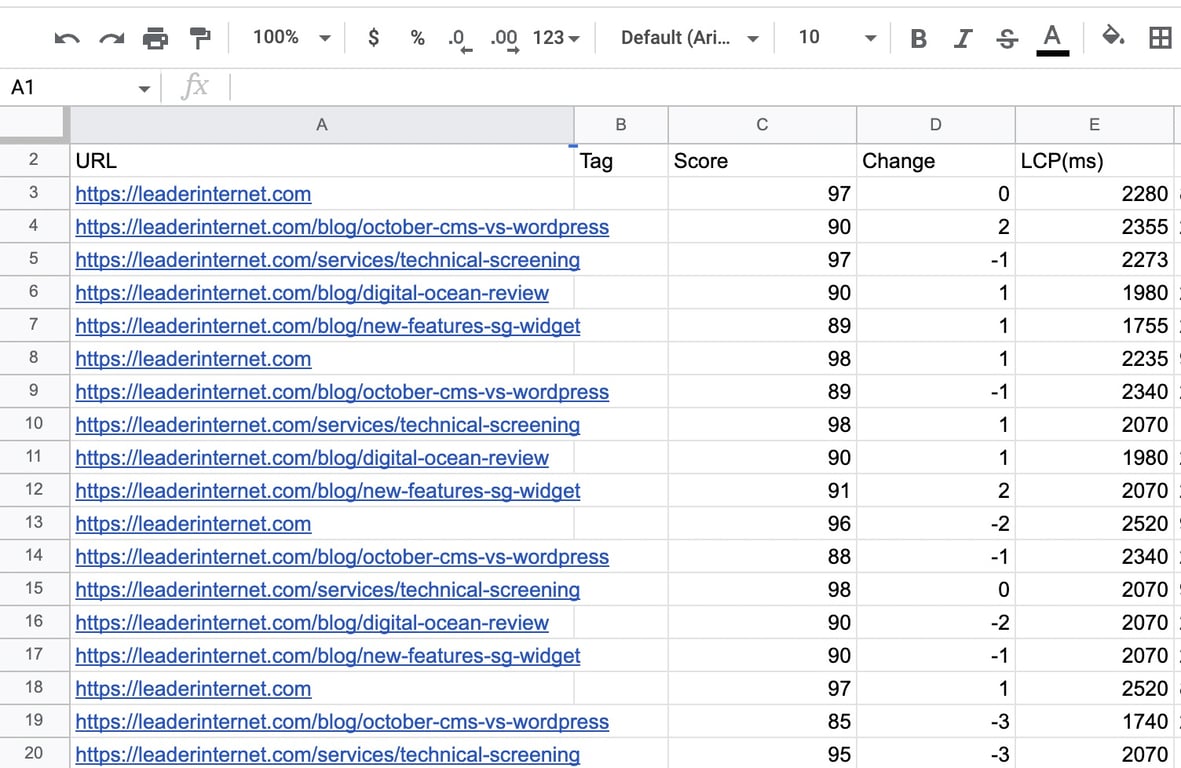This screenshot has height=768, width=1181.
Task: Toggle Strikethrough formatting
Action: click(1007, 38)
